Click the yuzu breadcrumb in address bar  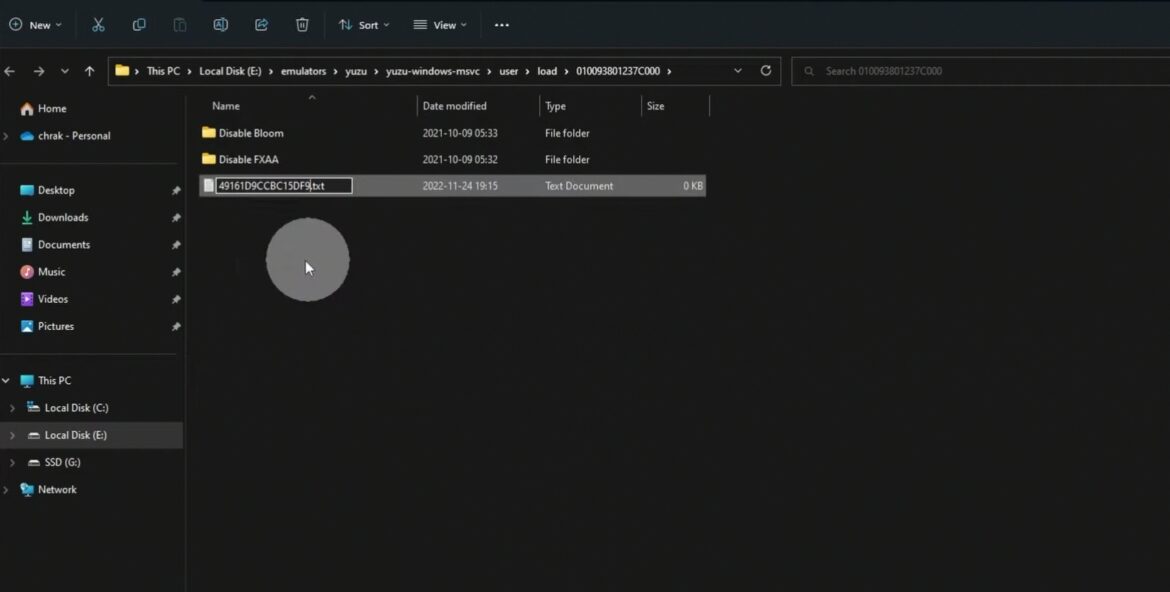356,71
